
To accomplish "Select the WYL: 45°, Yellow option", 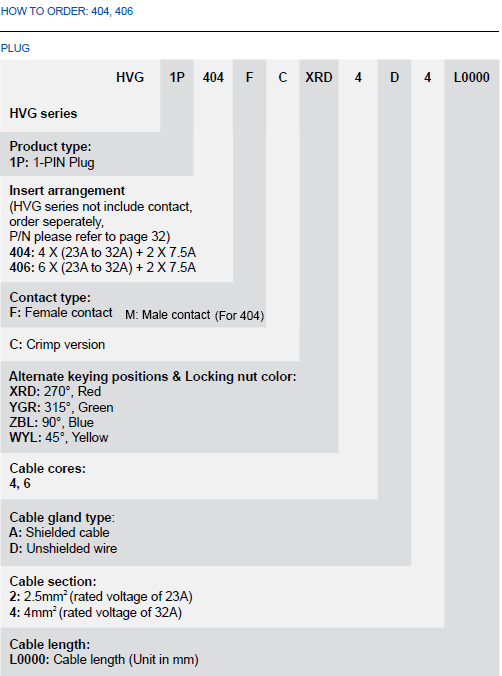I will [x=59, y=438].
